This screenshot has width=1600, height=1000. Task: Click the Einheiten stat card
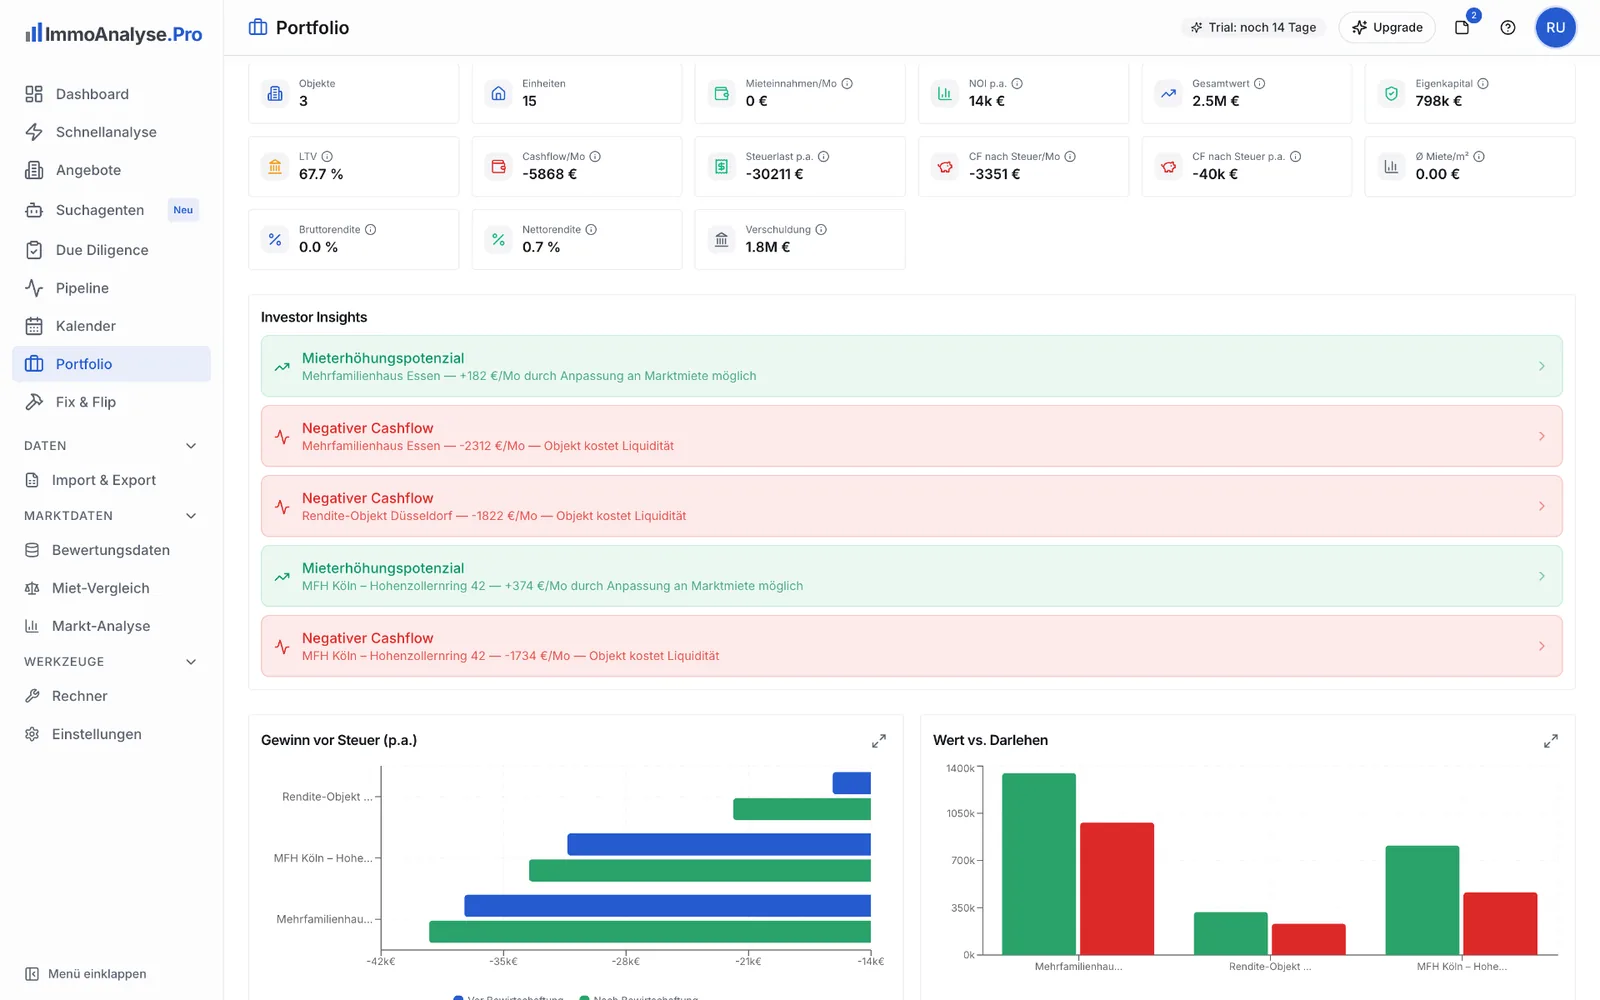click(x=577, y=93)
